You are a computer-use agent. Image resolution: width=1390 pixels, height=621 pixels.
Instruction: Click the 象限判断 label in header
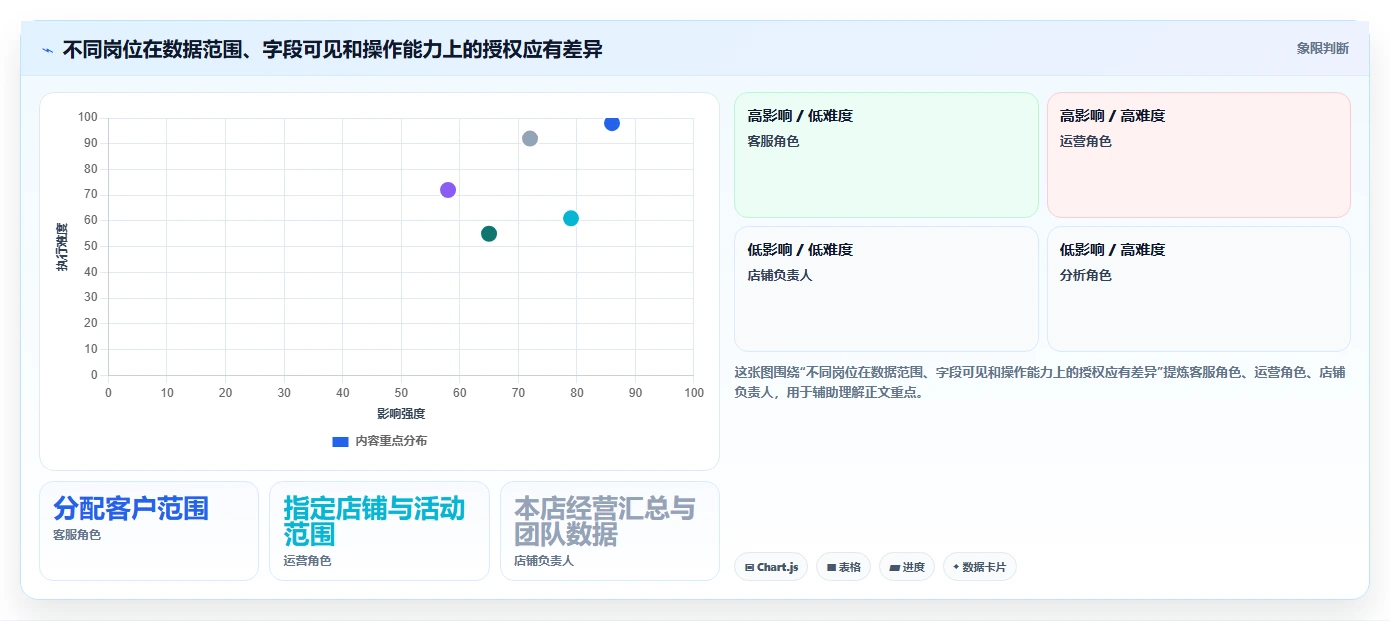pyautogui.click(x=1323, y=48)
